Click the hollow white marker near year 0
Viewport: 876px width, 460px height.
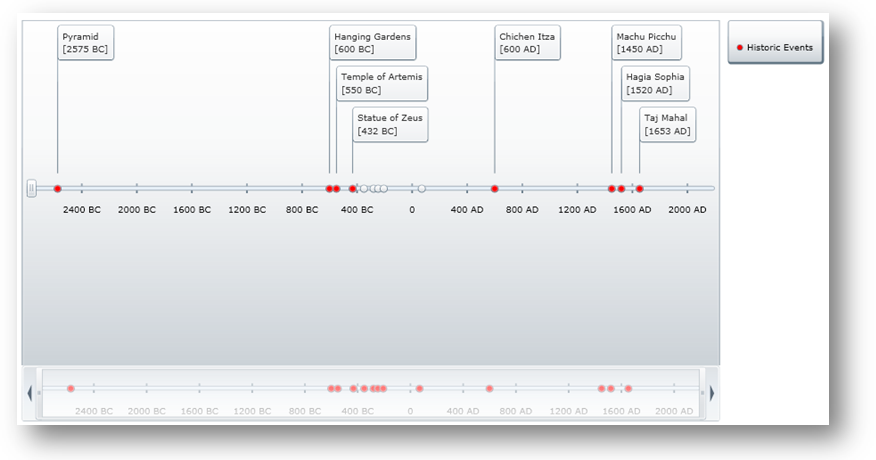(422, 189)
